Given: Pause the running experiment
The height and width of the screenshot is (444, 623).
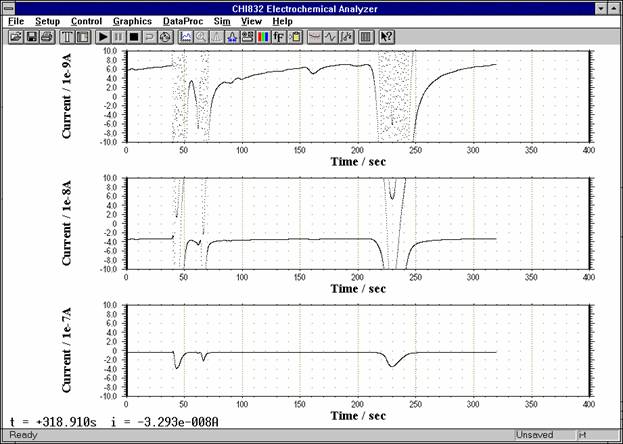Looking at the screenshot, I should pyautogui.click(x=119, y=37).
